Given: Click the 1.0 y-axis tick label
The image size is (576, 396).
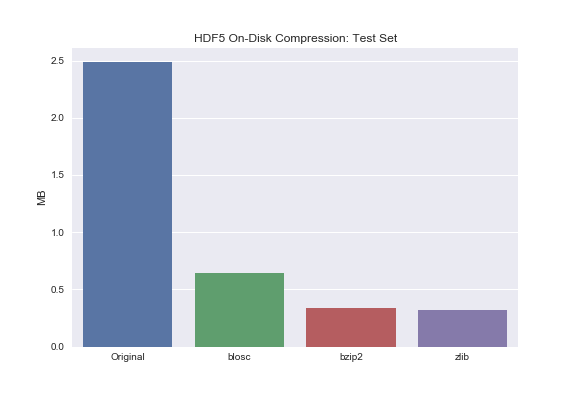Looking at the screenshot, I should [x=57, y=233].
